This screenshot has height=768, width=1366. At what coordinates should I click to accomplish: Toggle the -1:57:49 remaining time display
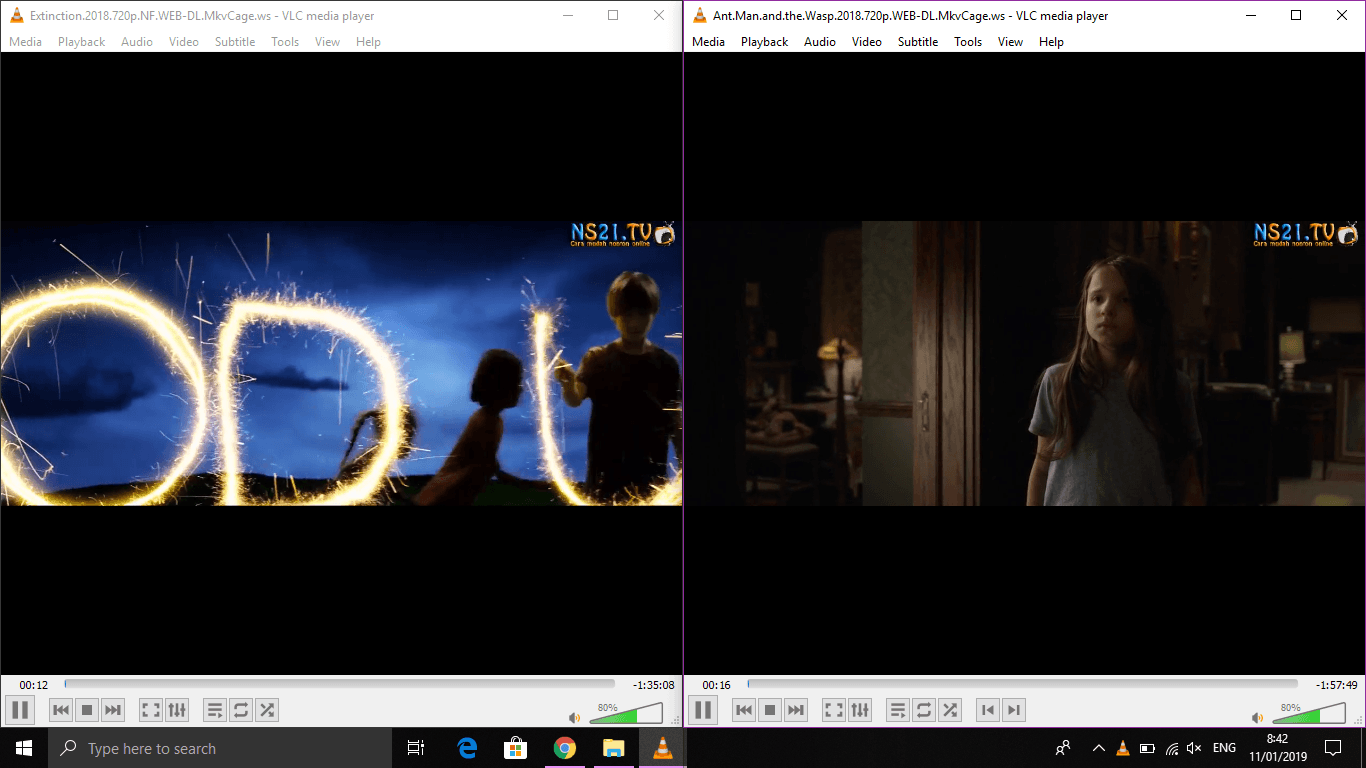coord(1336,685)
